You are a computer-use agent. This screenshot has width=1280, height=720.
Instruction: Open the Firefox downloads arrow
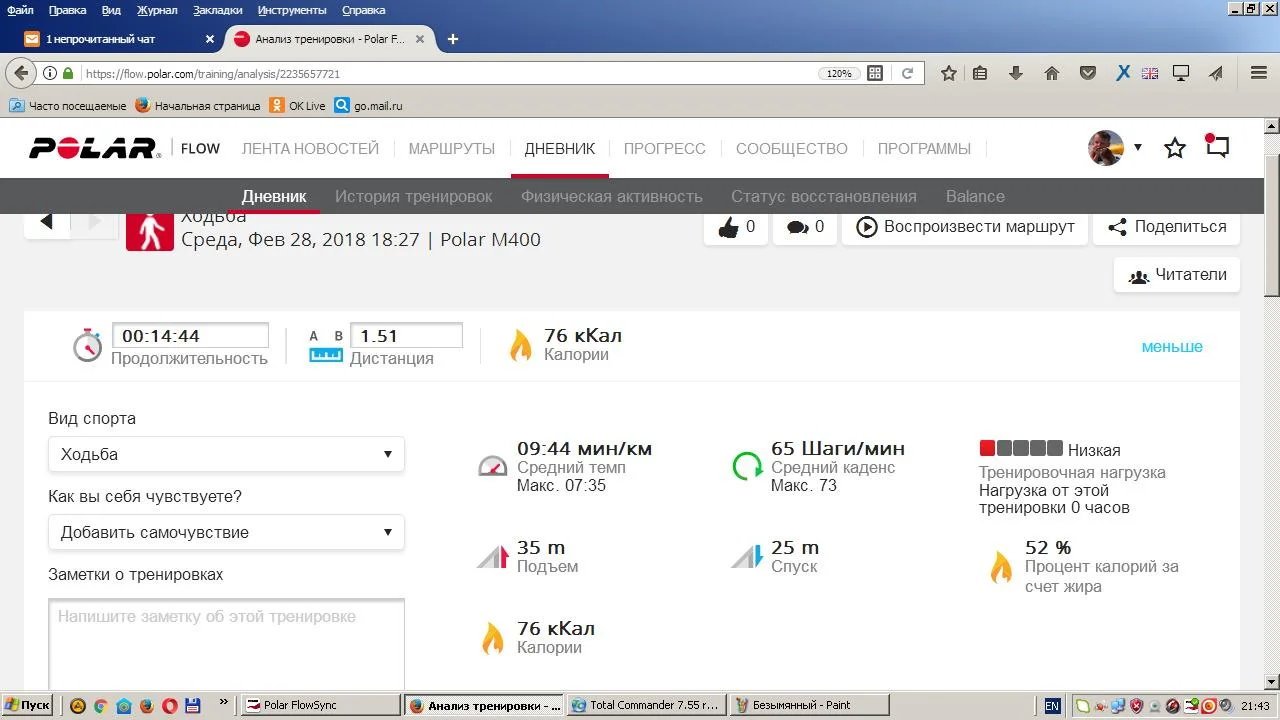pyautogui.click(x=1016, y=73)
